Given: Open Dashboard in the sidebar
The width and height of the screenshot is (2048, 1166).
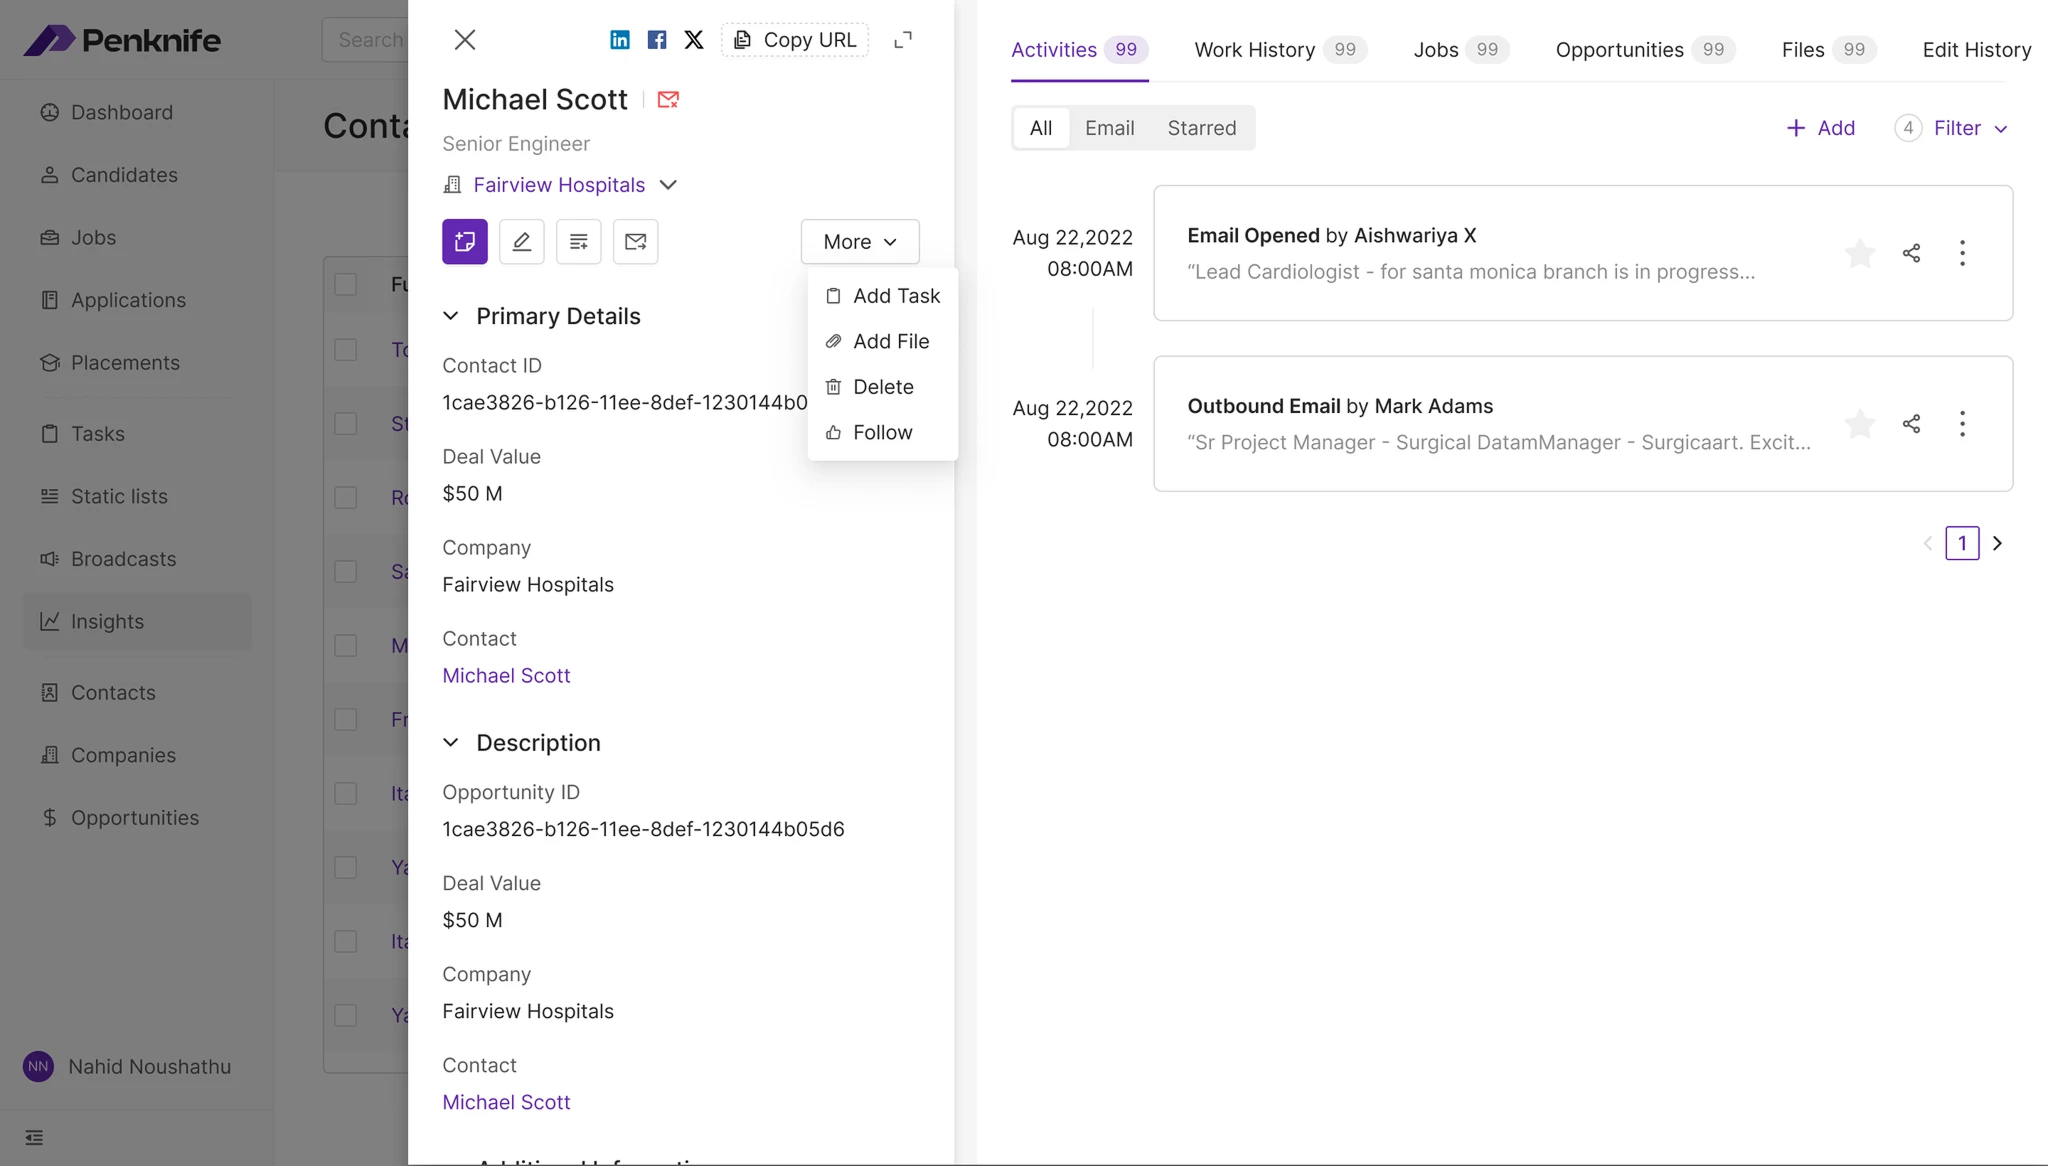Looking at the screenshot, I should pos(137,112).
